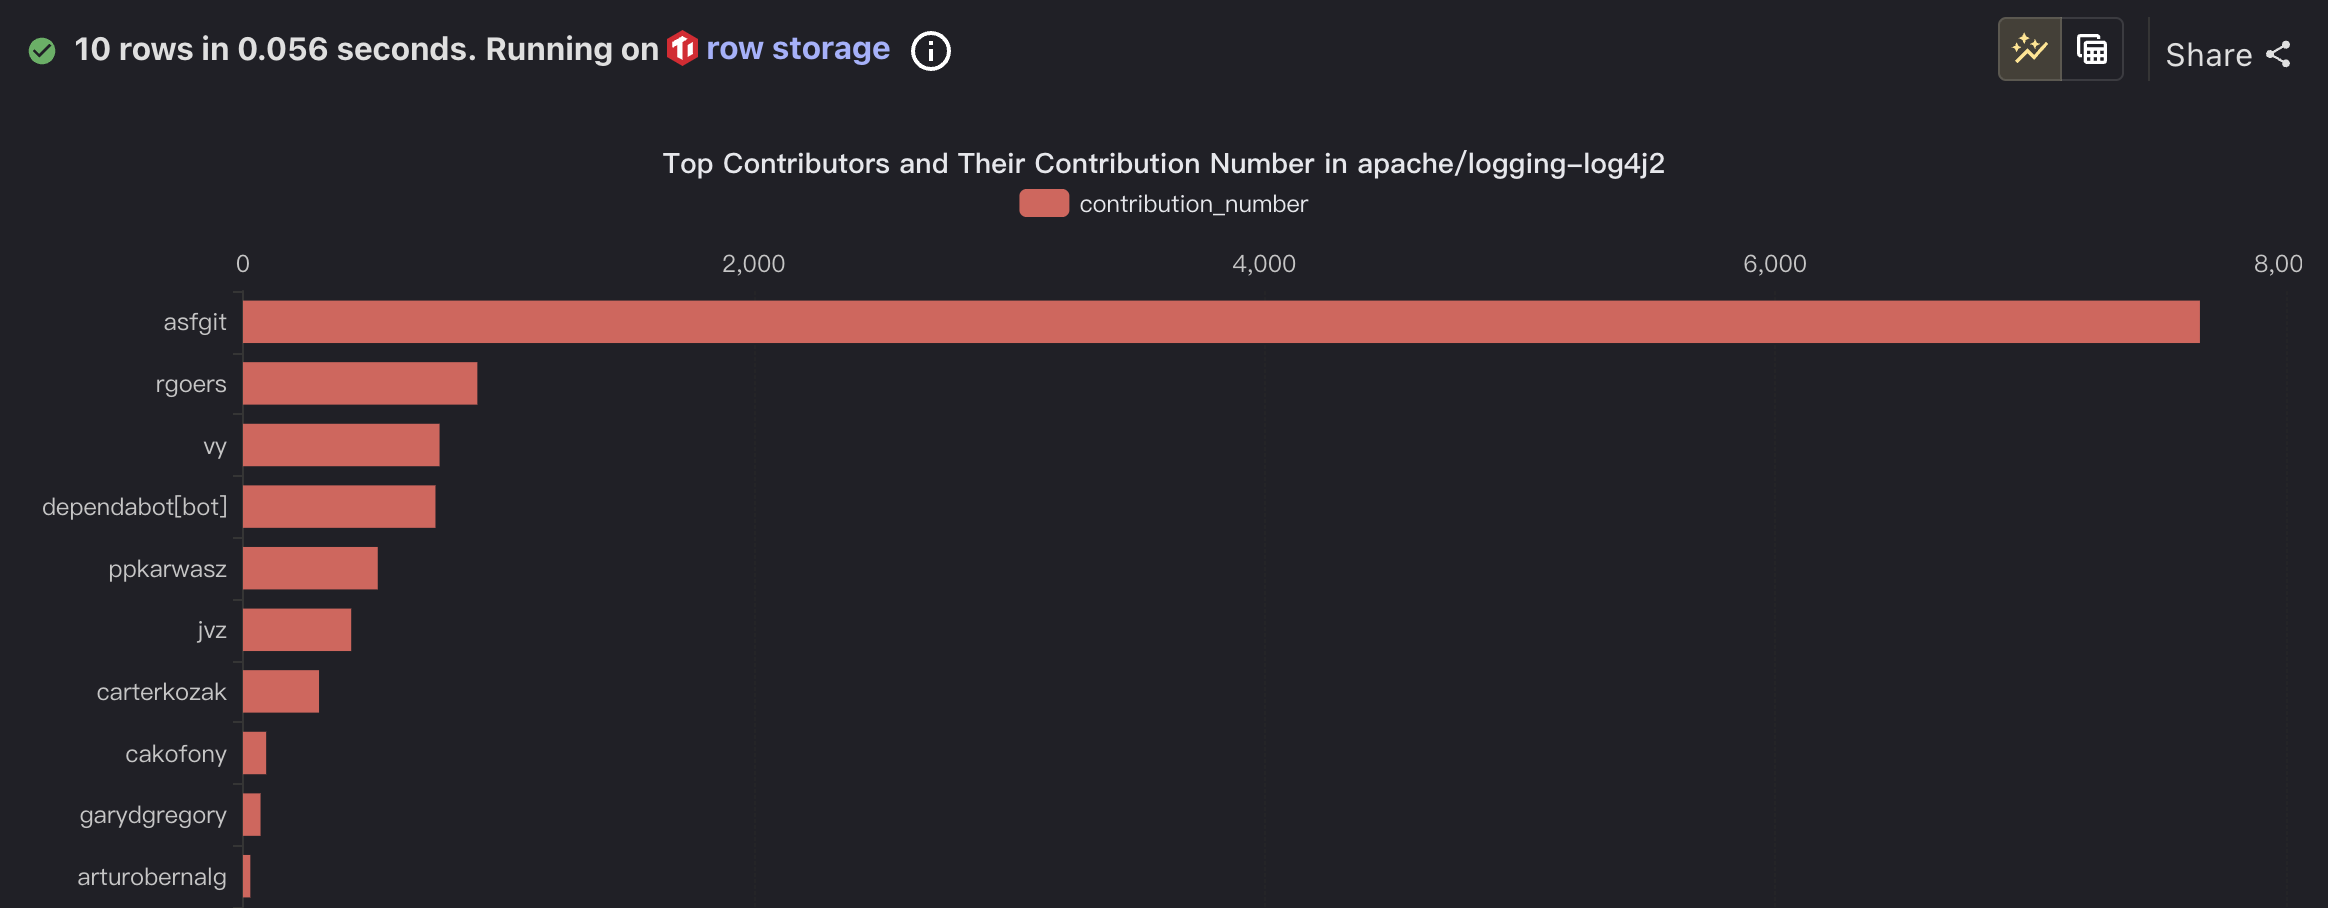
Task: Click the cakofony axis label
Action: (176, 754)
